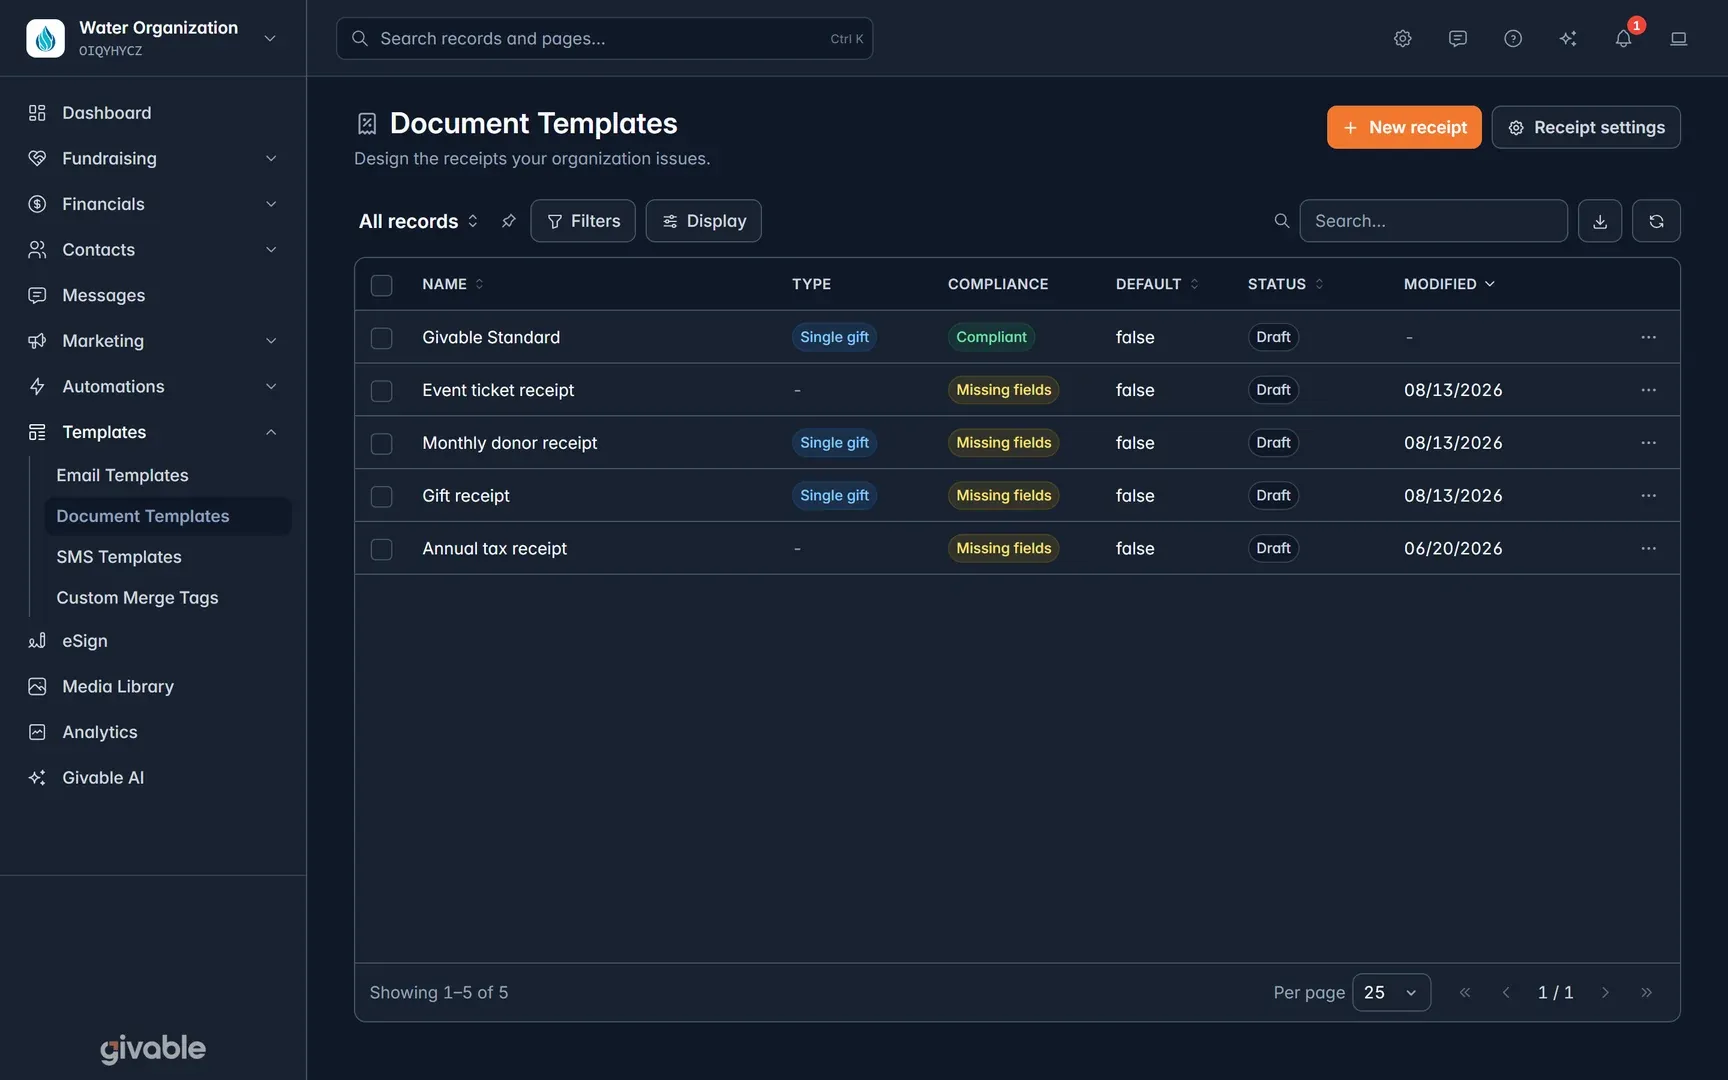Go to last page of results
The height and width of the screenshot is (1080, 1728).
pos(1646,992)
